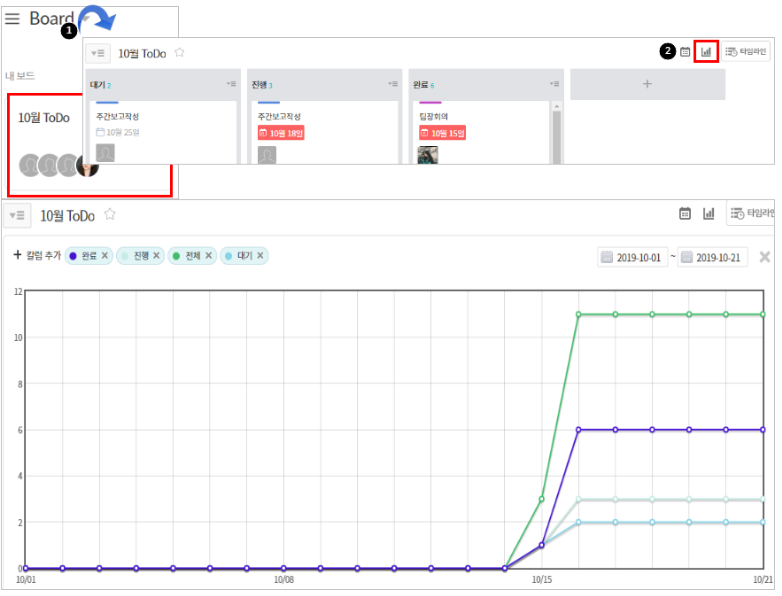Open the 대기 column options menu
The image size is (782, 596).
click(x=230, y=85)
